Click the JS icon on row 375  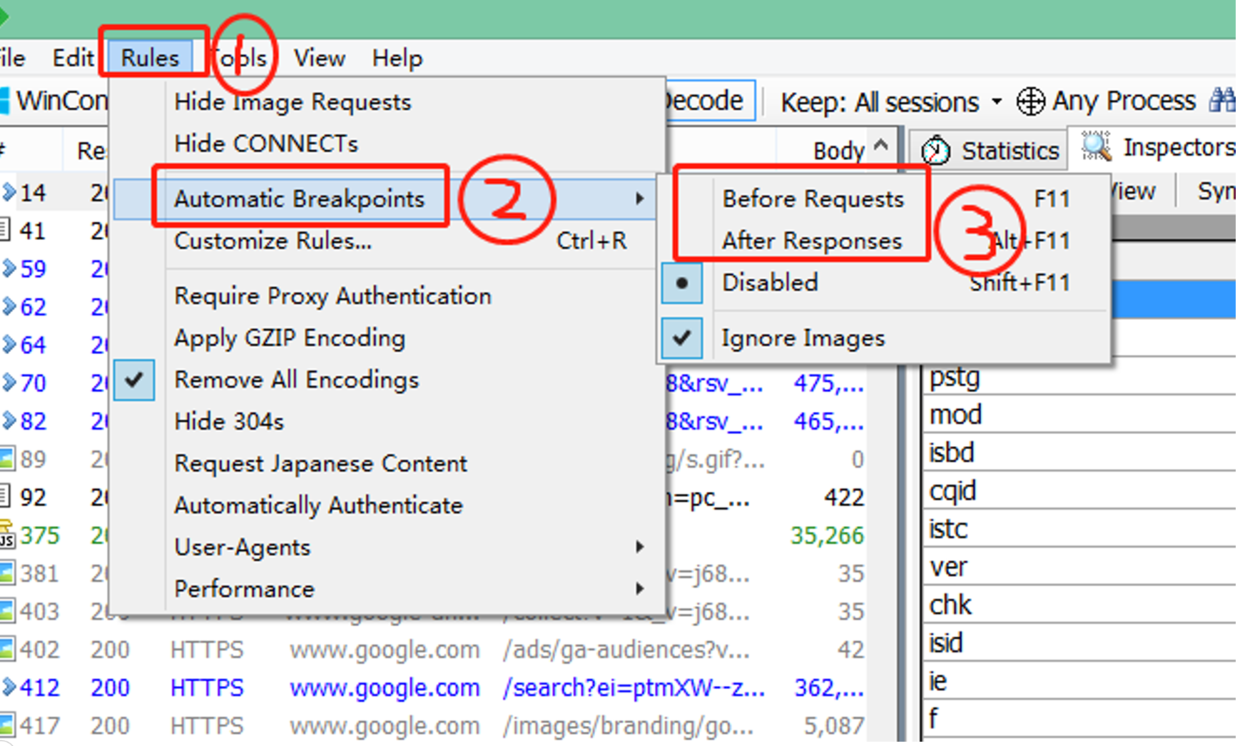(6, 535)
